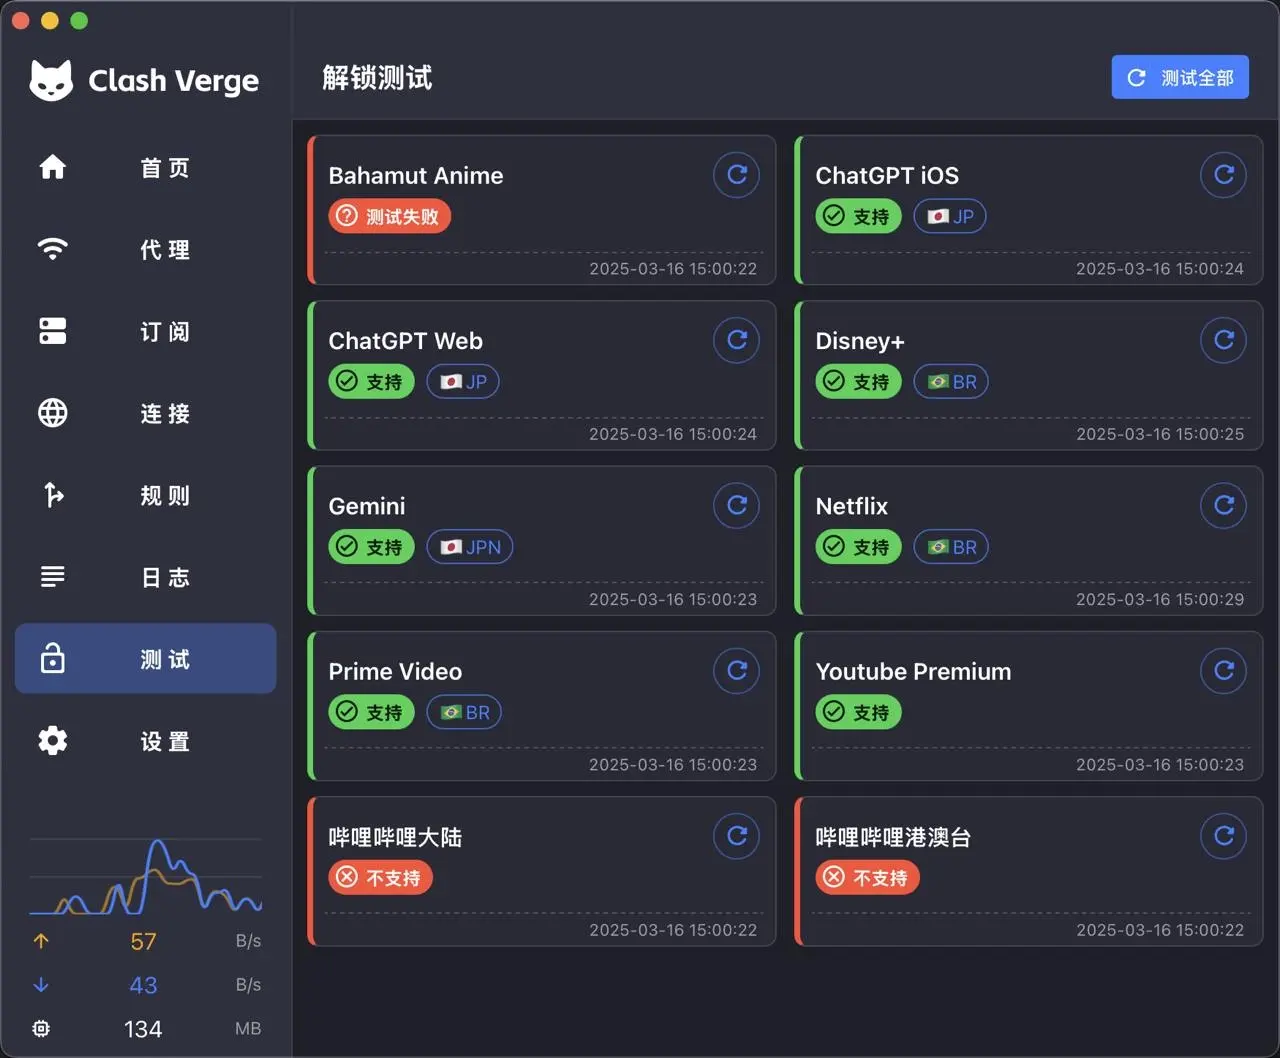Click the 测试失败 badge on Bahamut Anime
Image resolution: width=1280 pixels, height=1058 pixels.
click(x=390, y=216)
